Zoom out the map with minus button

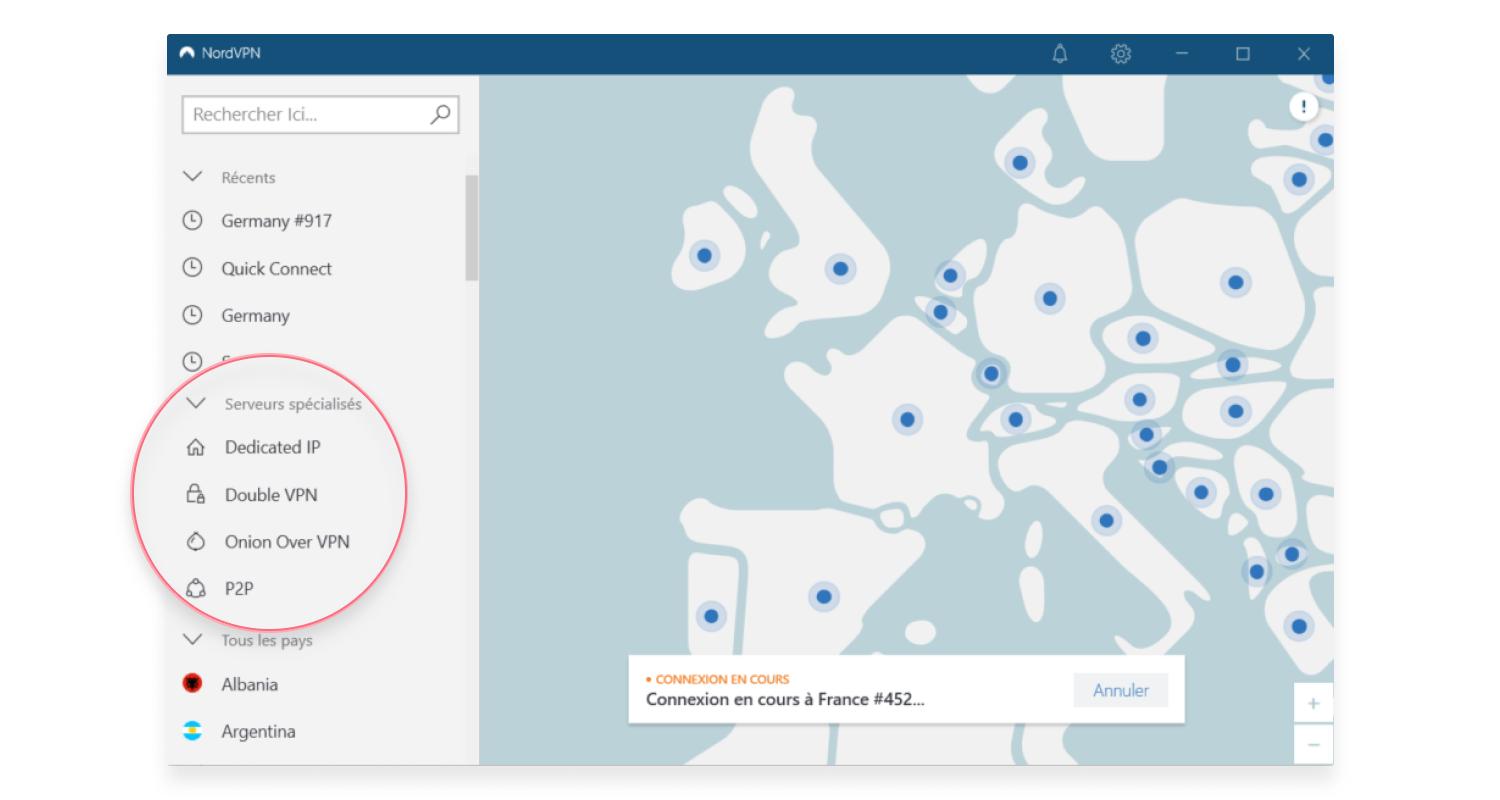pyautogui.click(x=1313, y=745)
